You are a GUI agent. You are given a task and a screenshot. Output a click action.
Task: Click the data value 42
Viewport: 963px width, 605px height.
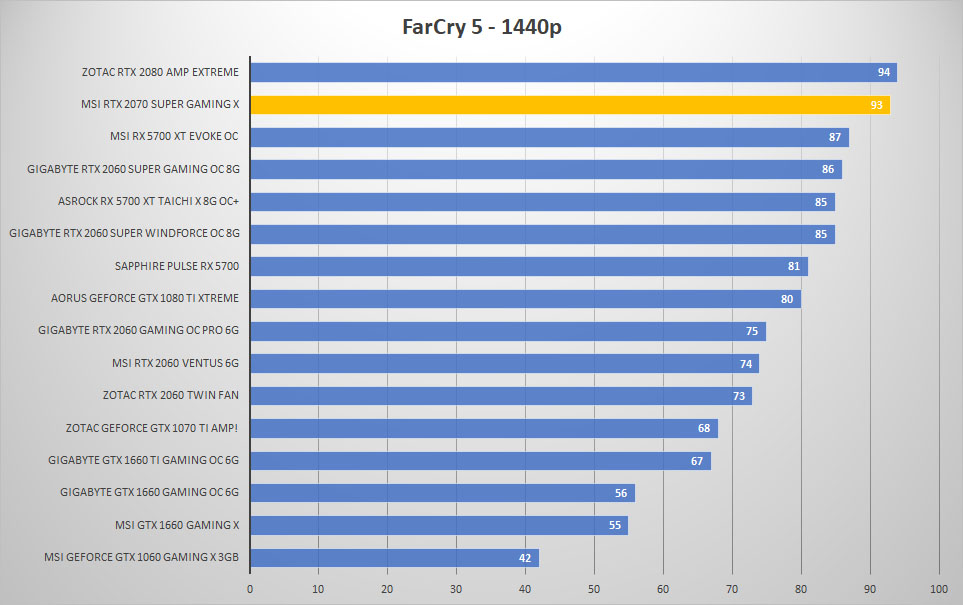point(524,558)
